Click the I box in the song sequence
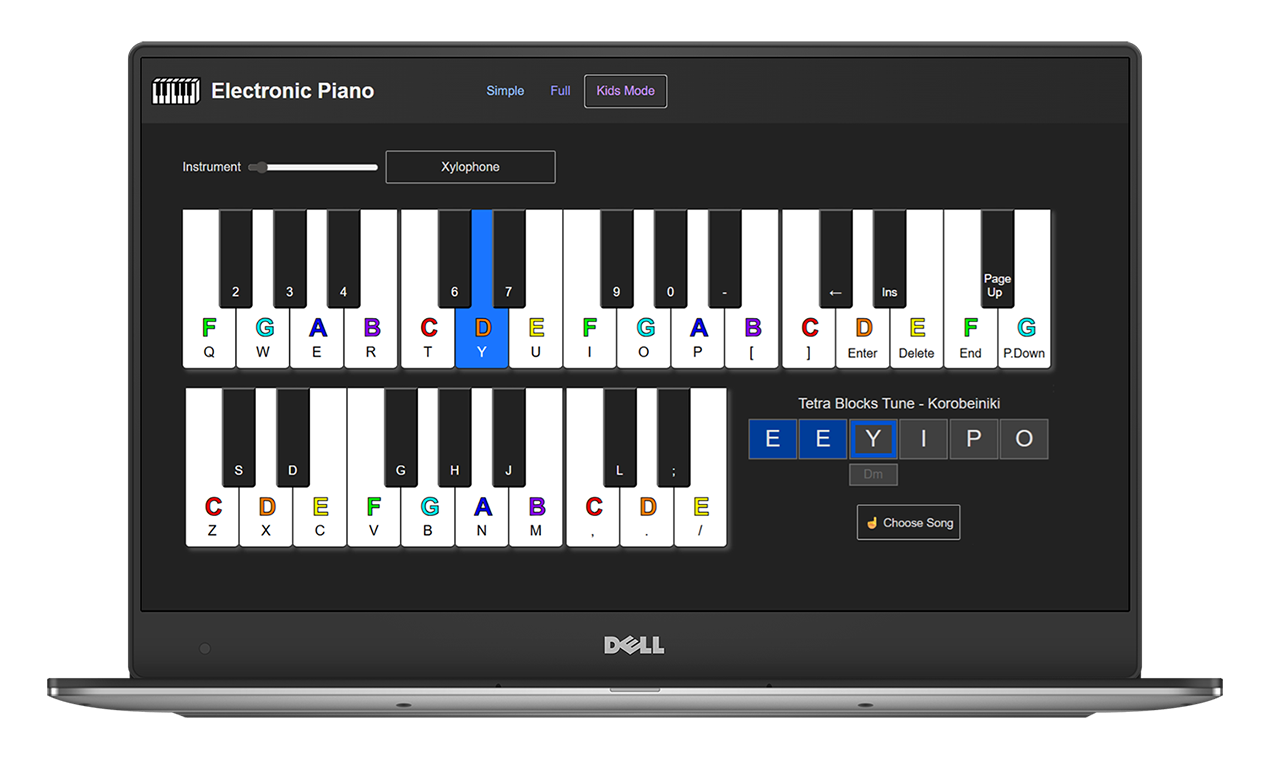Viewport: 1270px width, 760px height. 923,439
